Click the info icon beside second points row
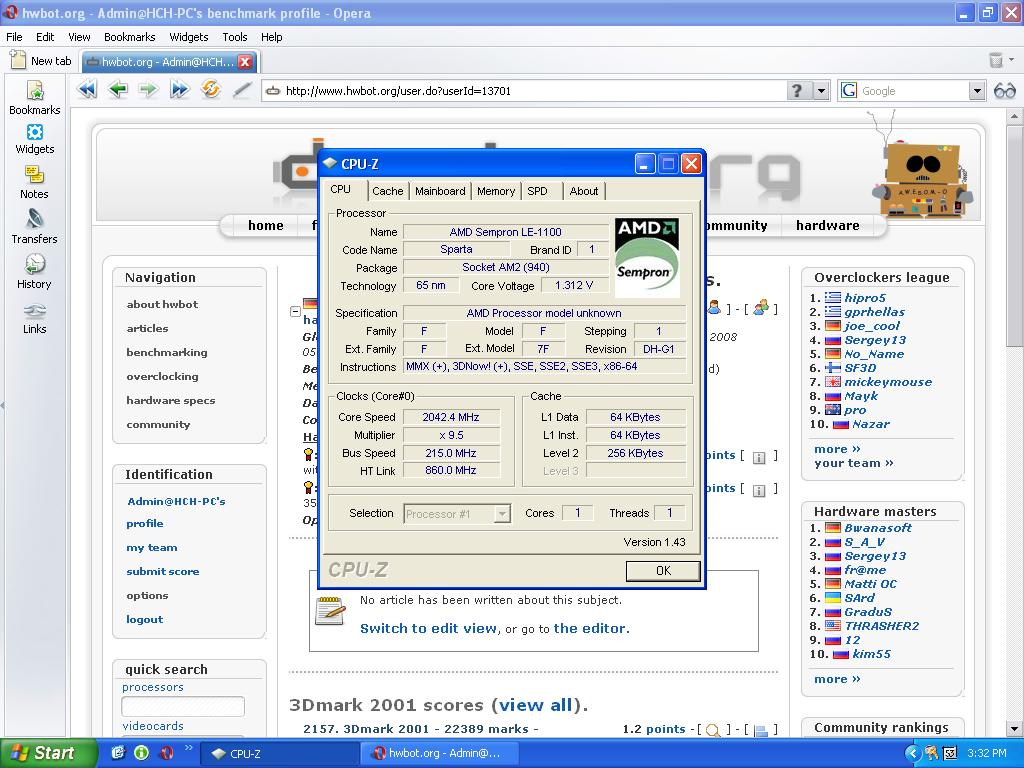Image resolution: width=1024 pixels, height=768 pixels. tap(759, 490)
